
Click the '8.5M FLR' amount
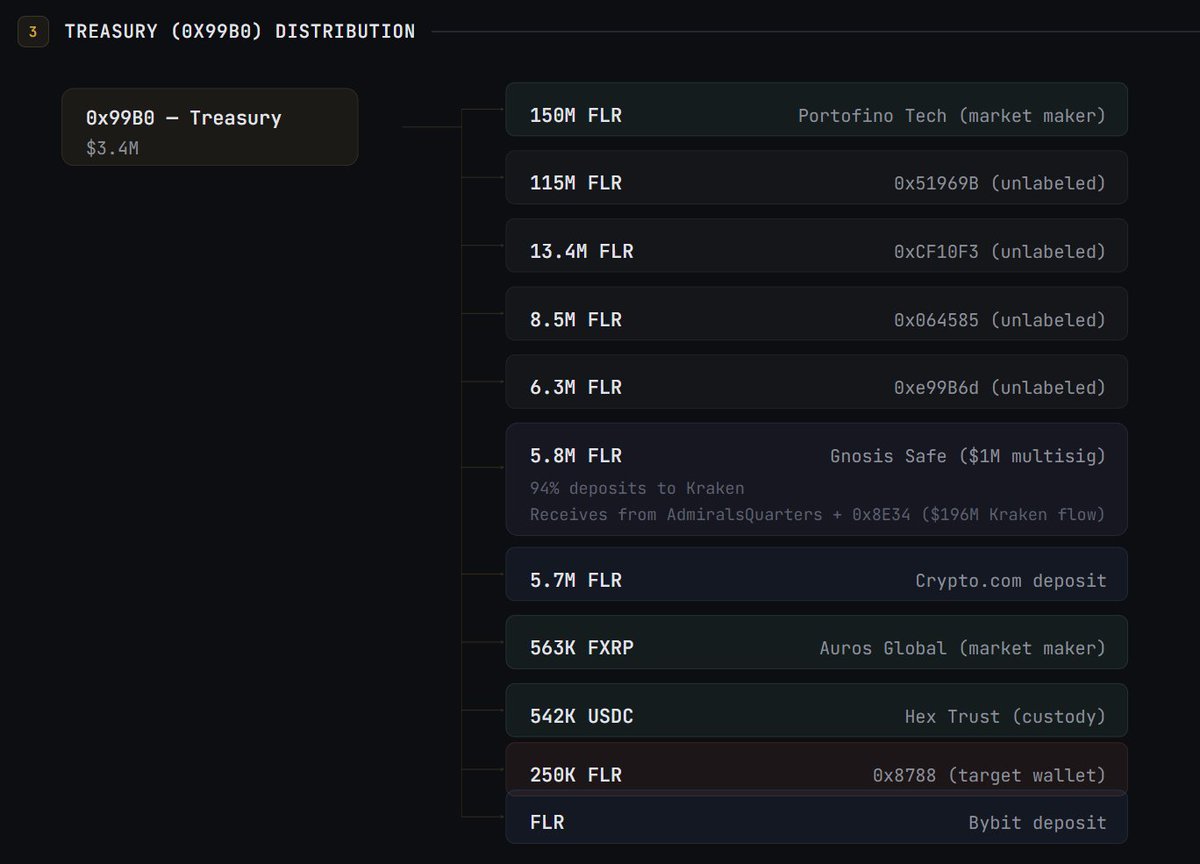tap(576, 320)
